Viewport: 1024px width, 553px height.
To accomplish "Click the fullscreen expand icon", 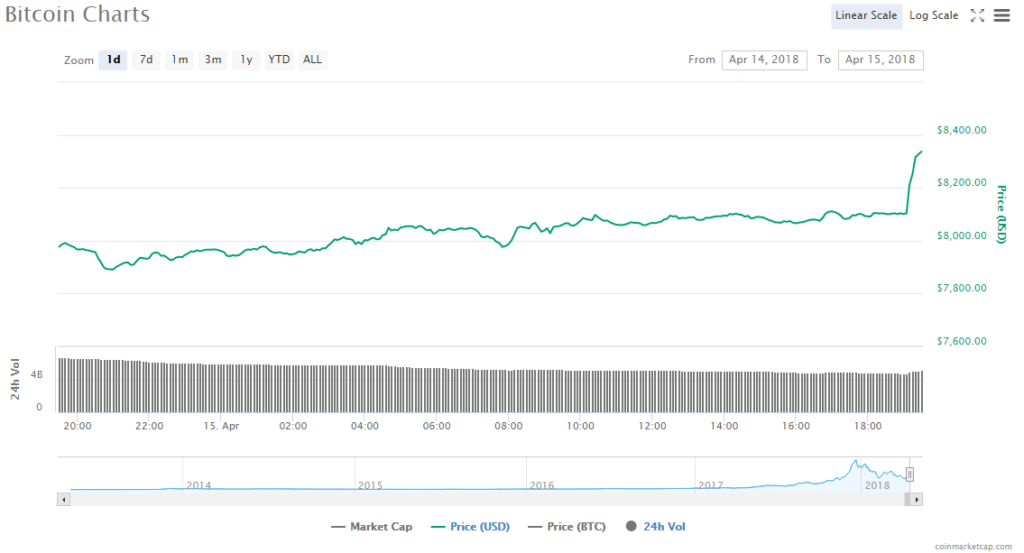I will pos(978,15).
